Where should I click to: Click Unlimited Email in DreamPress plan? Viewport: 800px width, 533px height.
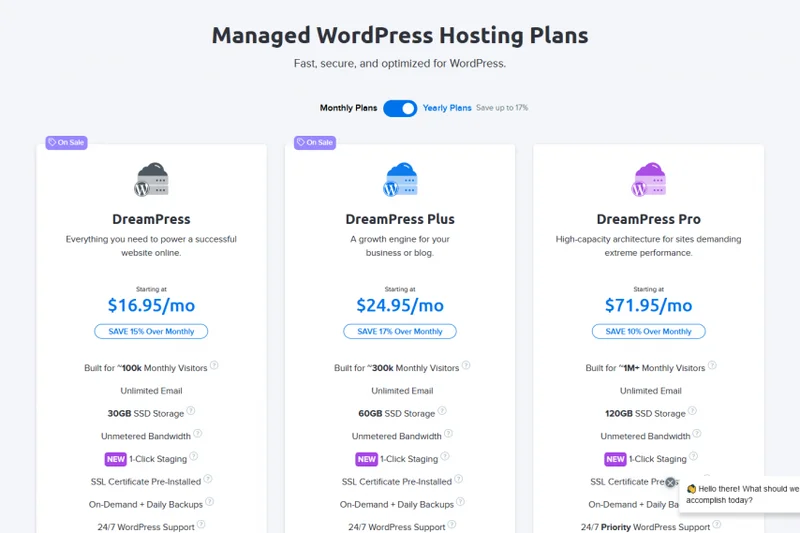pyautogui.click(x=151, y=391)
